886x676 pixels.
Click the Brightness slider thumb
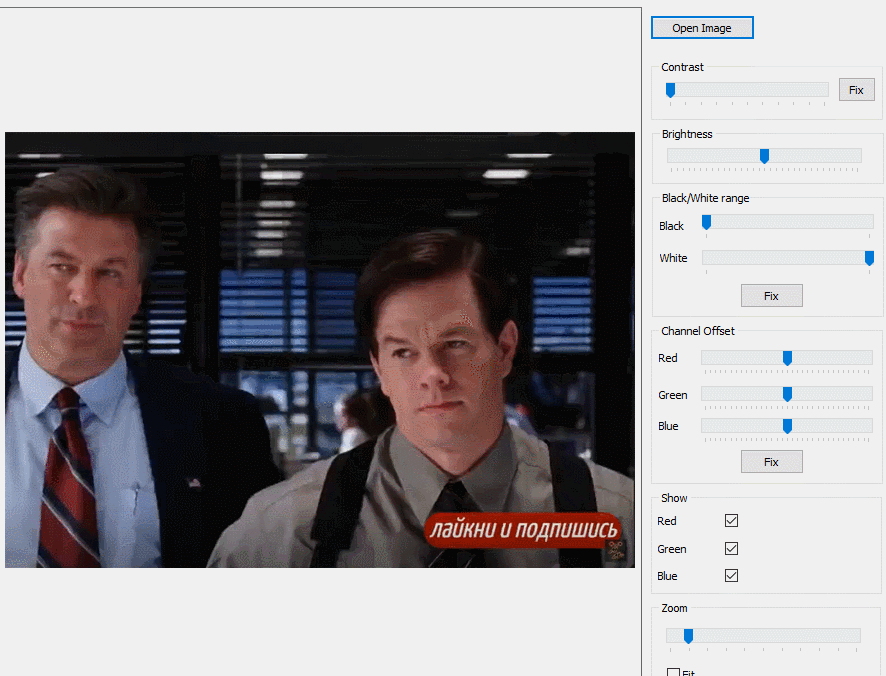(x=764, y=157)
